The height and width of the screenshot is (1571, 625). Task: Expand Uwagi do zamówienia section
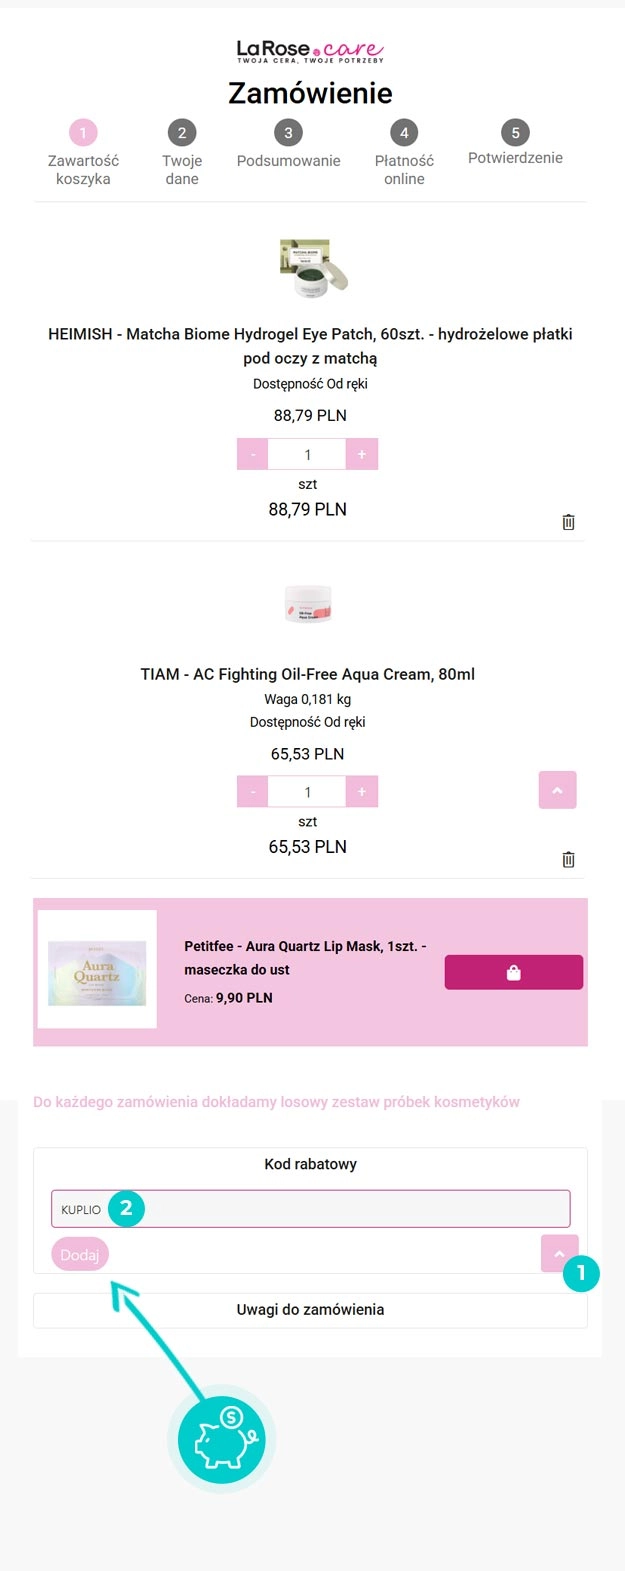(310, 1309)
